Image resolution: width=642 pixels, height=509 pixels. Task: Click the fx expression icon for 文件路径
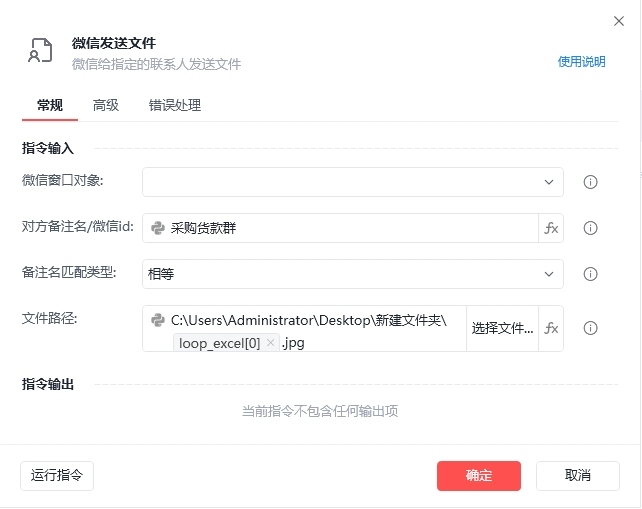click(551, 328)
